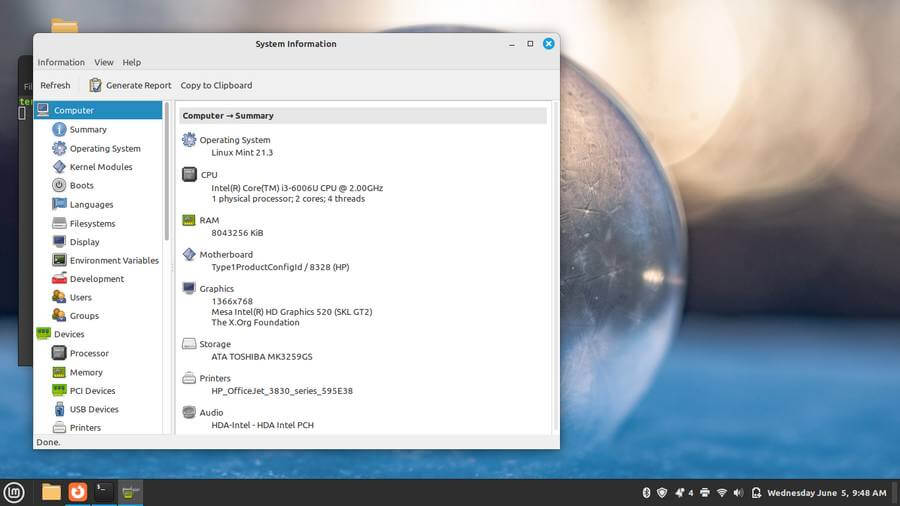Click the 1 physical processor line

tap(288, 198)
